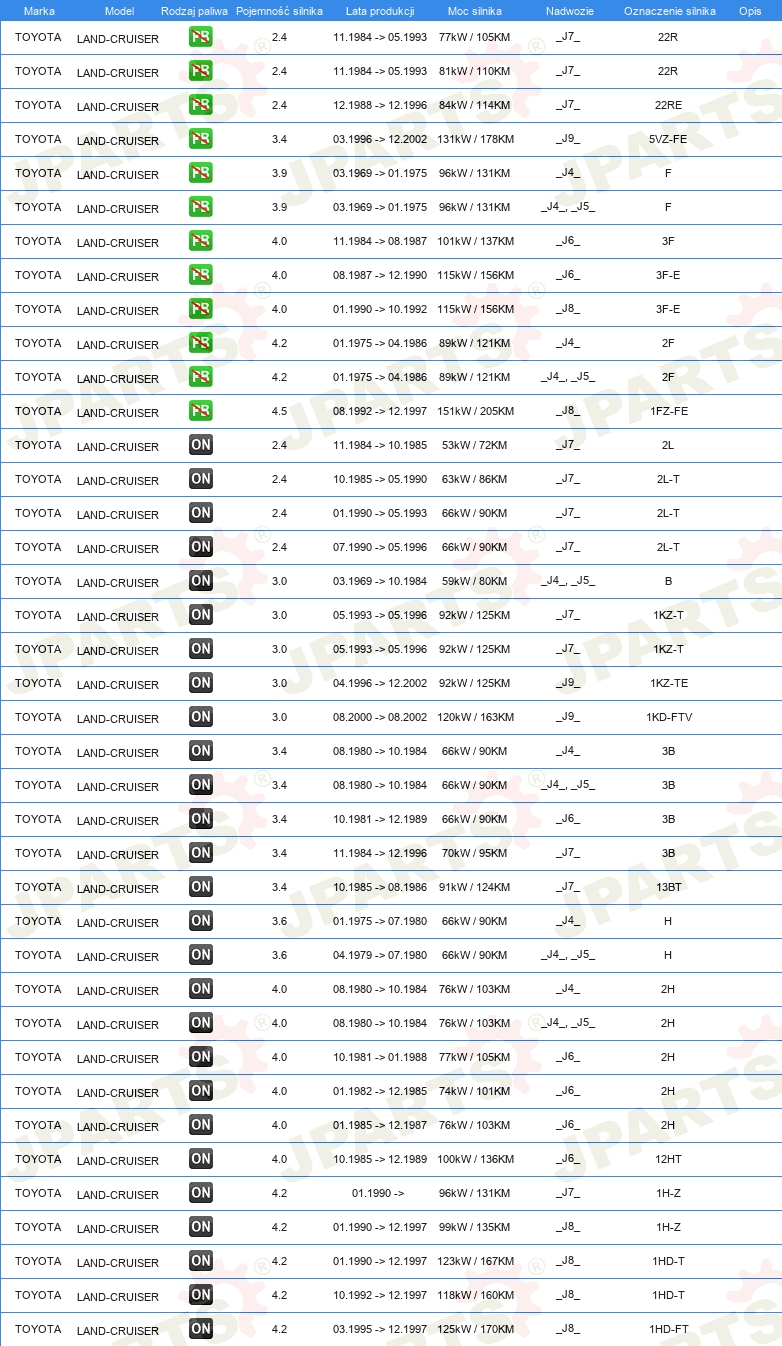Click the power value 59kW / 80KM
Viewport: 782px width, 1346px height.
coord(476,581)
